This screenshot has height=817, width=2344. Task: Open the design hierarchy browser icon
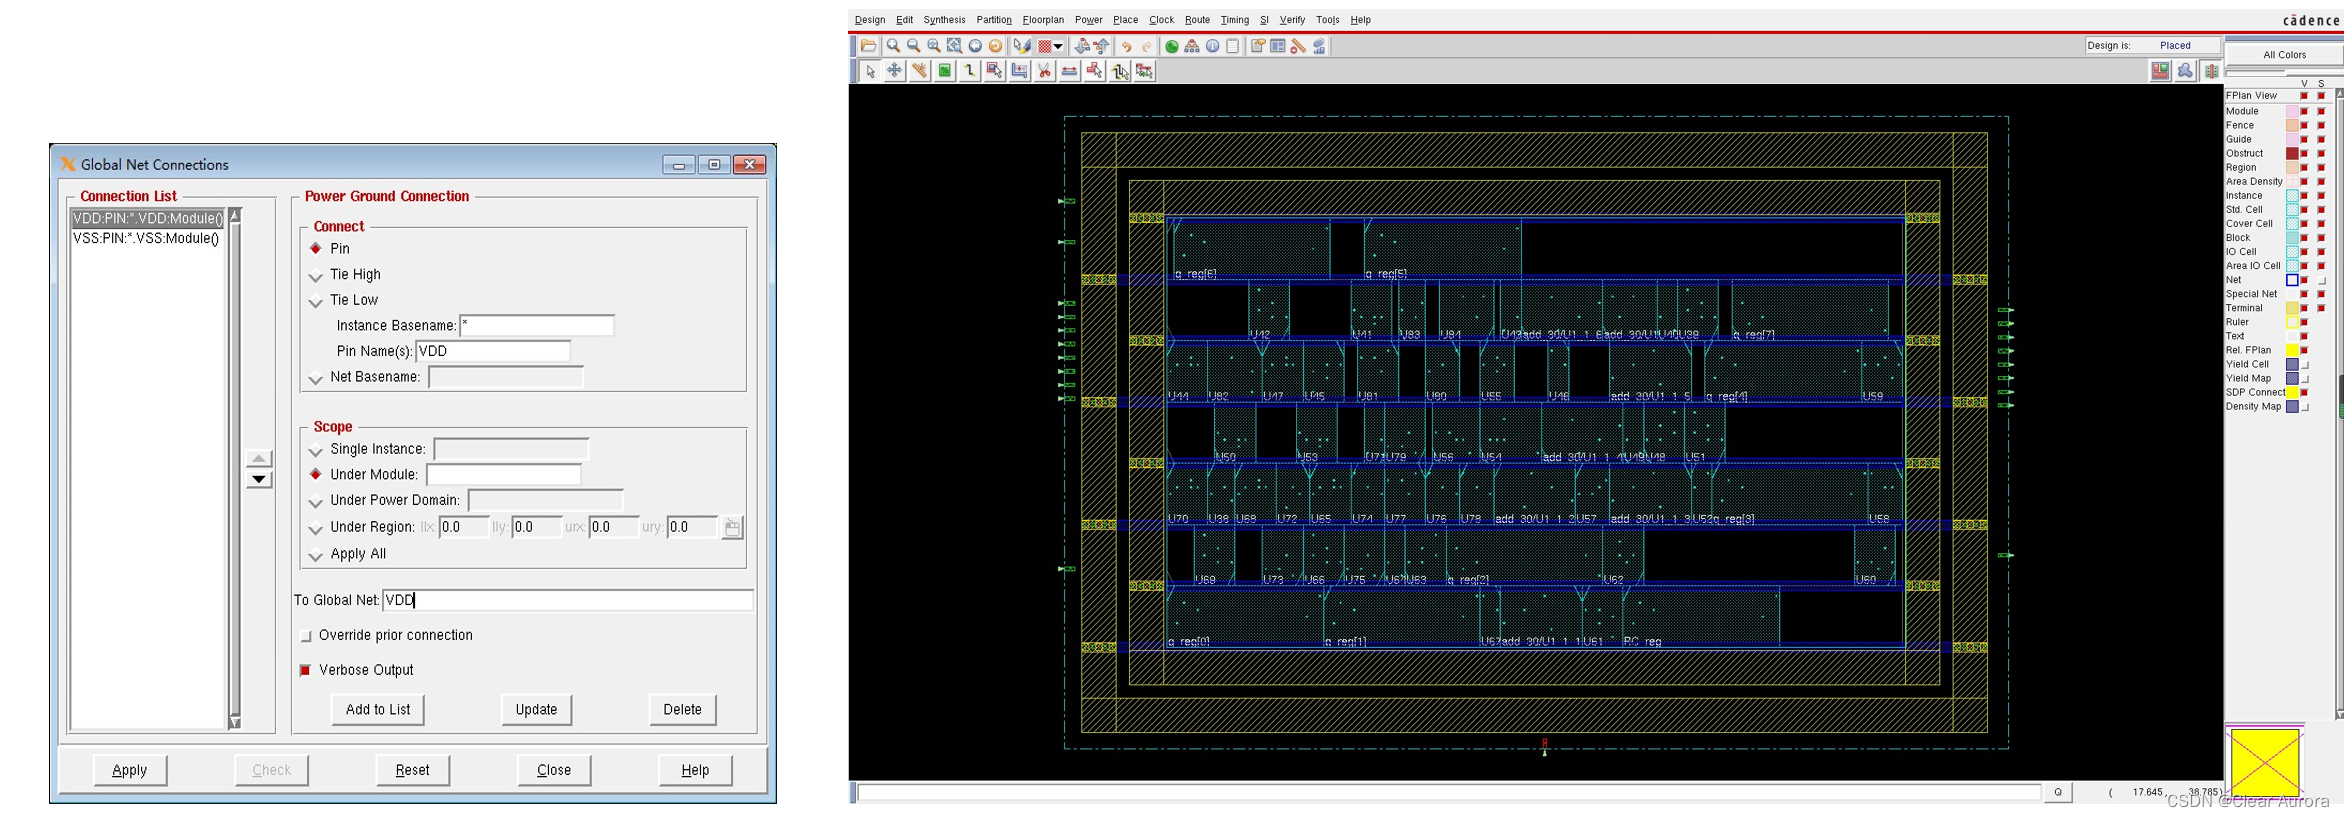click(1192, 46)
